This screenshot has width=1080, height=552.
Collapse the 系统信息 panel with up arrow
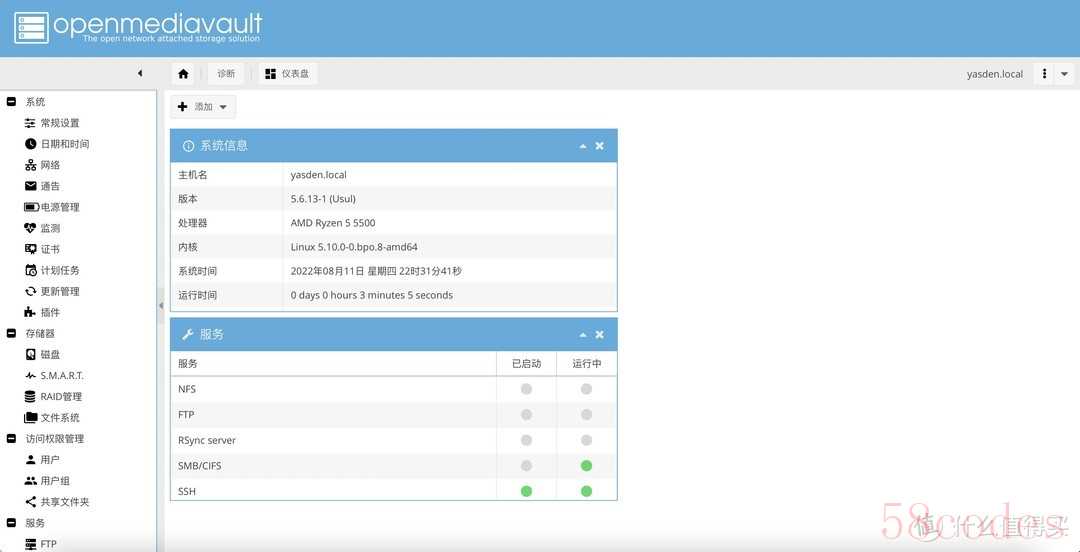click(x=583, y=146)
